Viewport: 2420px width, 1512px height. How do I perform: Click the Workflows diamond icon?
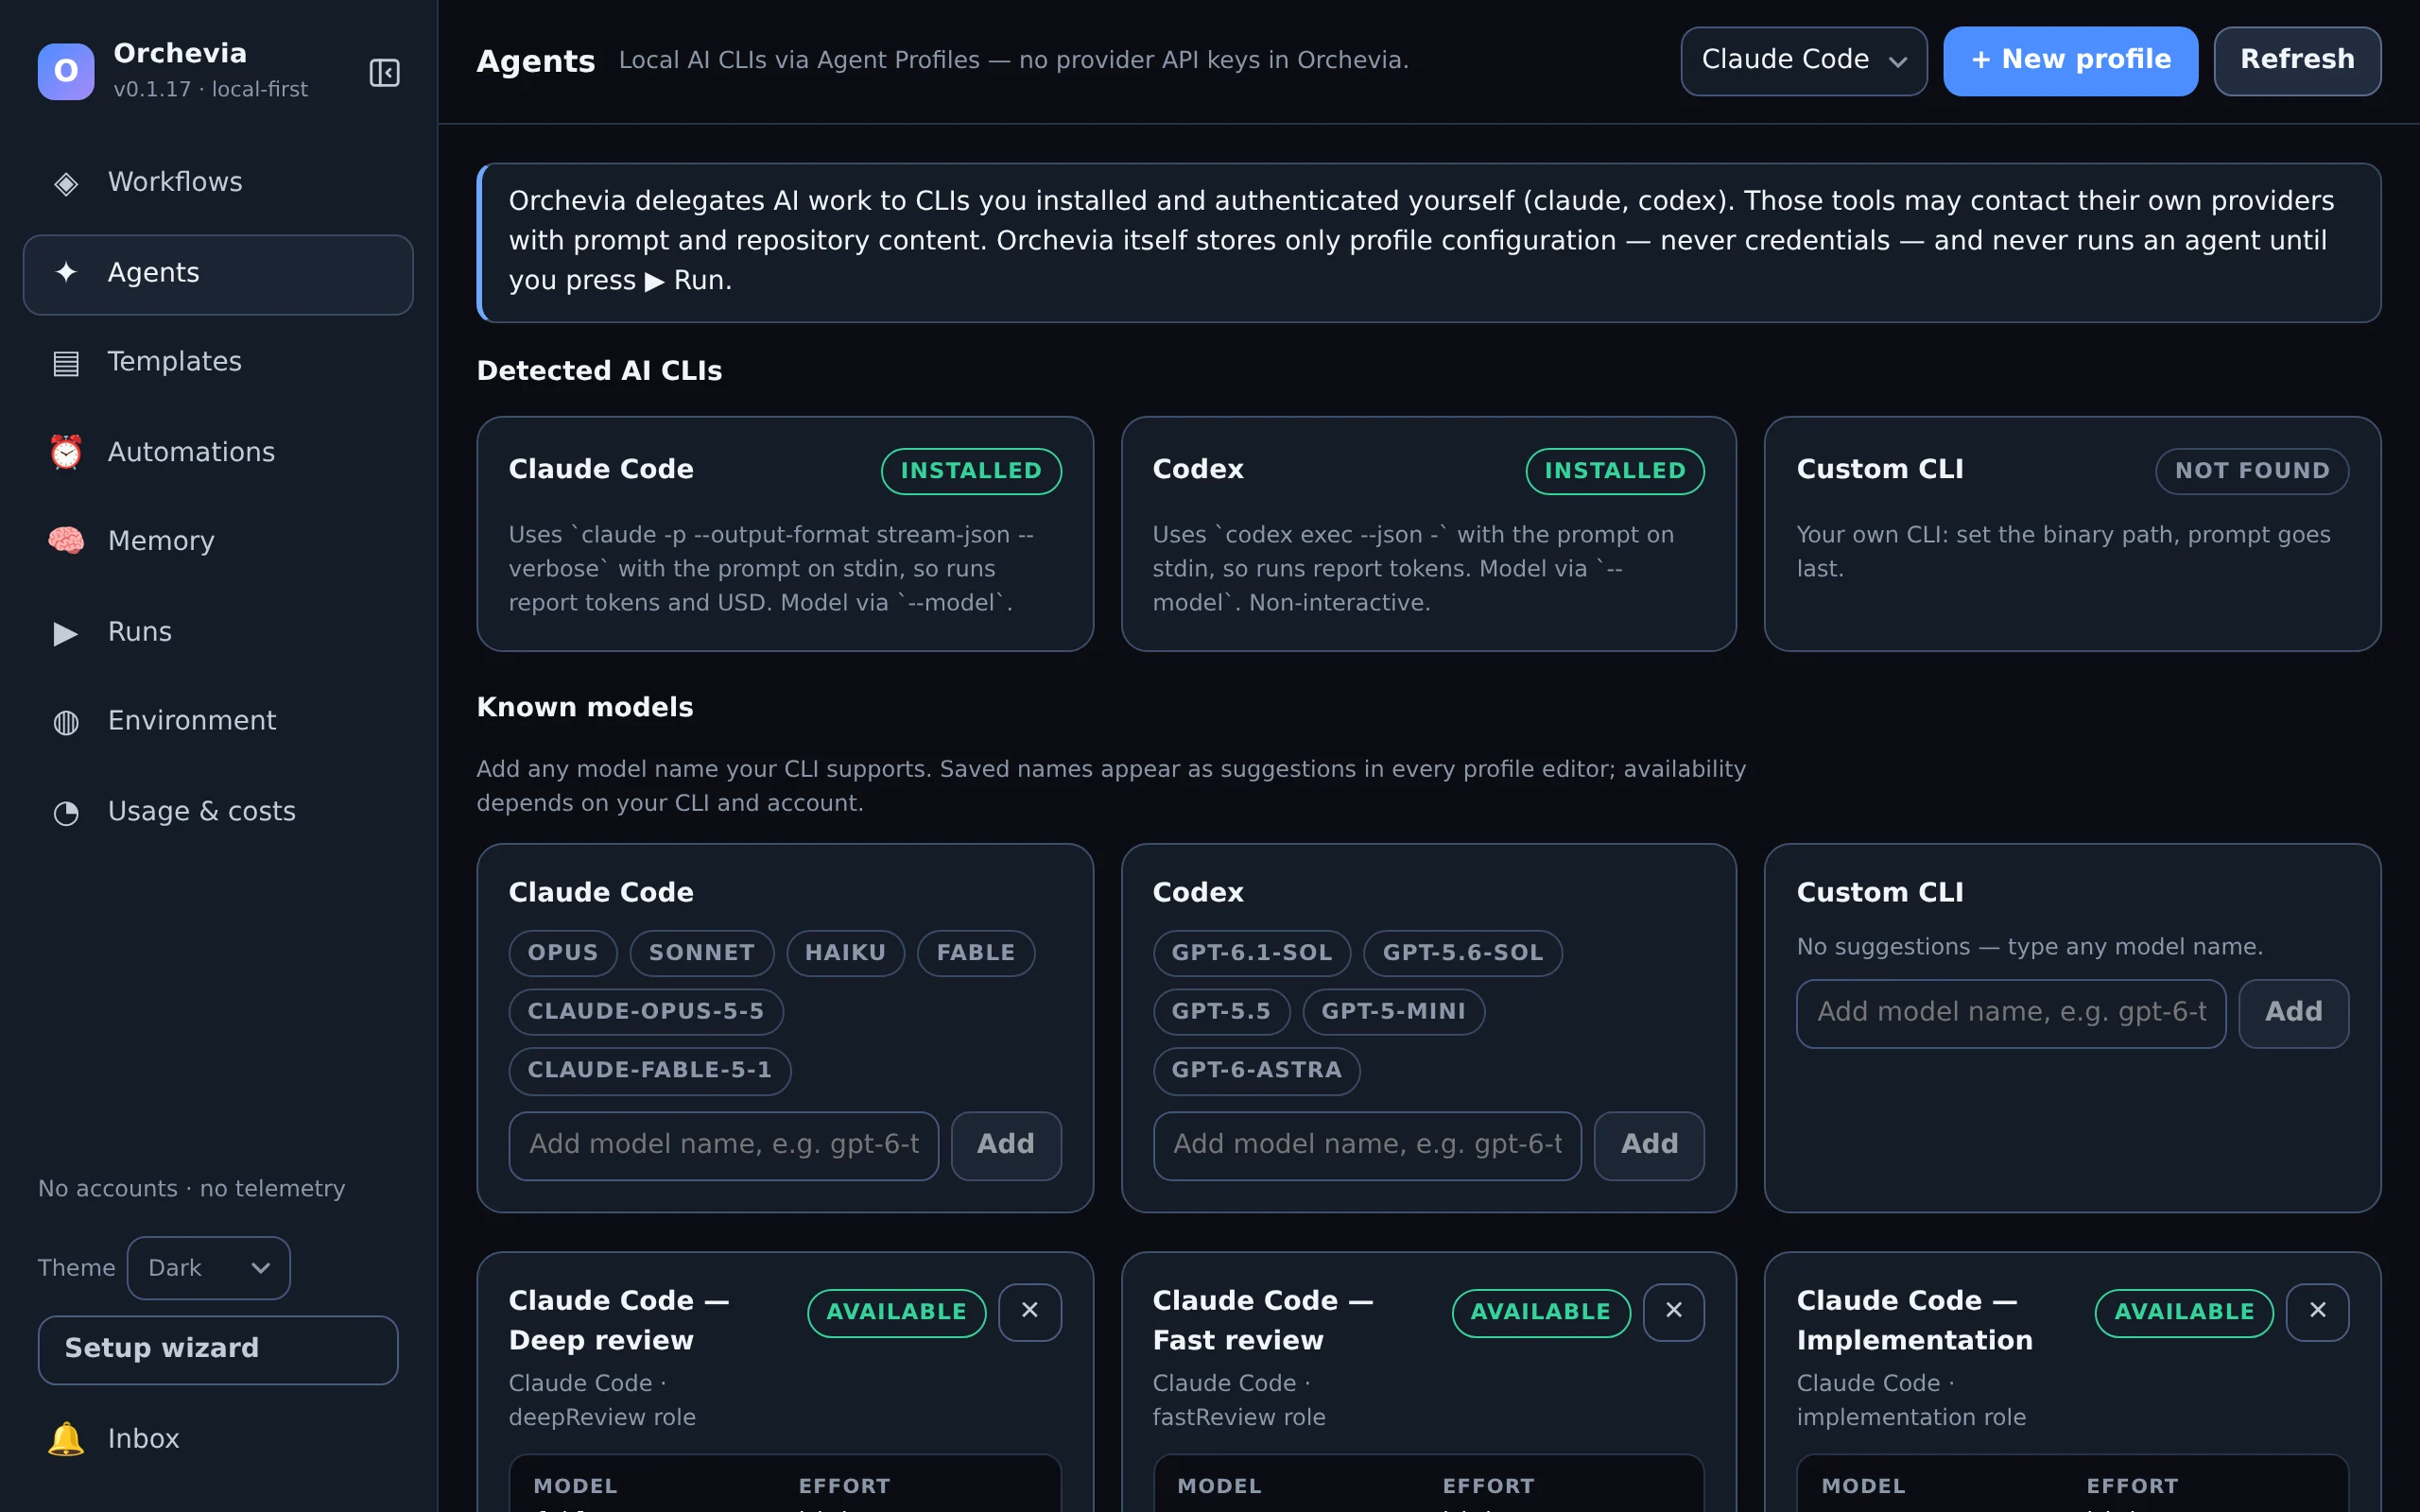[66, 183]
